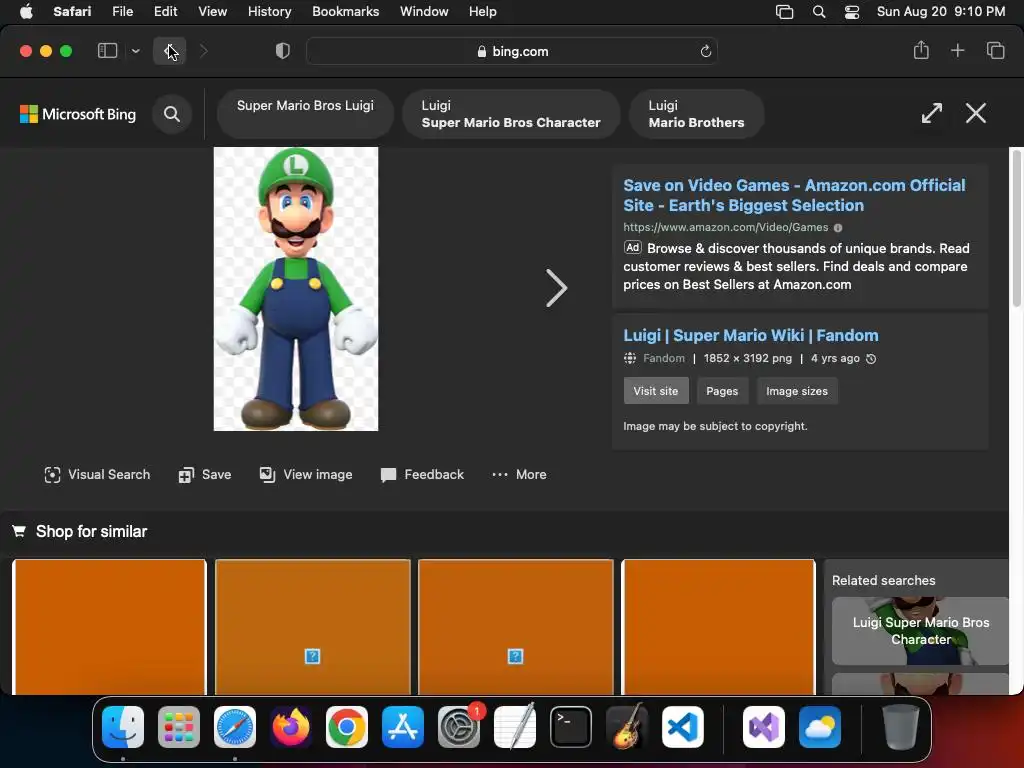This screenshot has width=1024, height=768.
Task: Click the Image sizes button
Action: pyautogui.click(x=797, y=391)
